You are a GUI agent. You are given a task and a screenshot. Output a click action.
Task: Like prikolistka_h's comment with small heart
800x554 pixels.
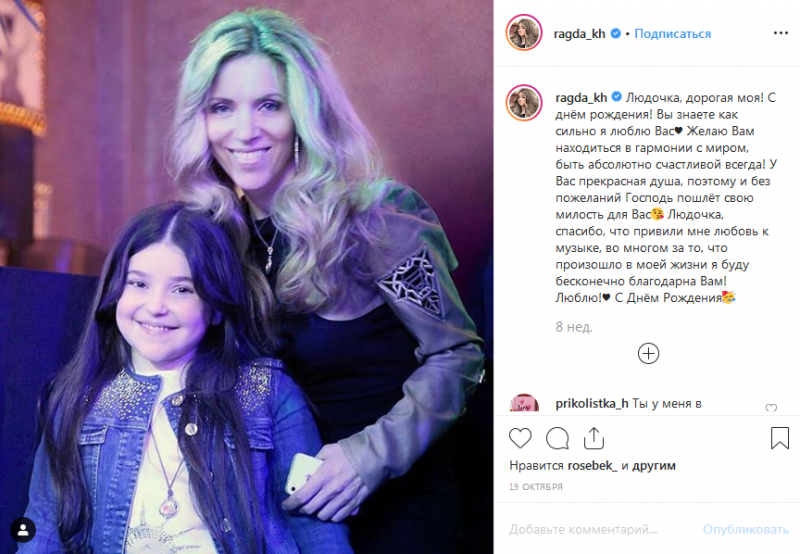[771, 408]
